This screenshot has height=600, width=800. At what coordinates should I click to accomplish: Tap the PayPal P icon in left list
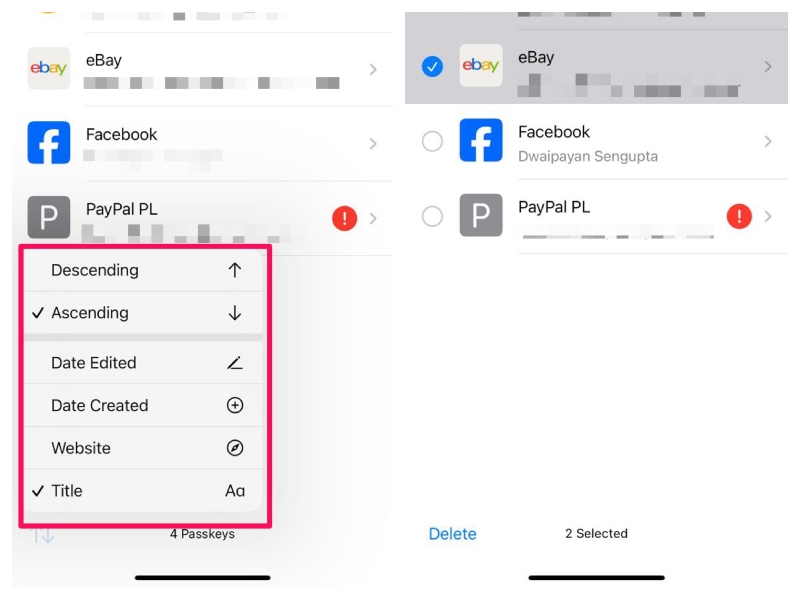48,217
